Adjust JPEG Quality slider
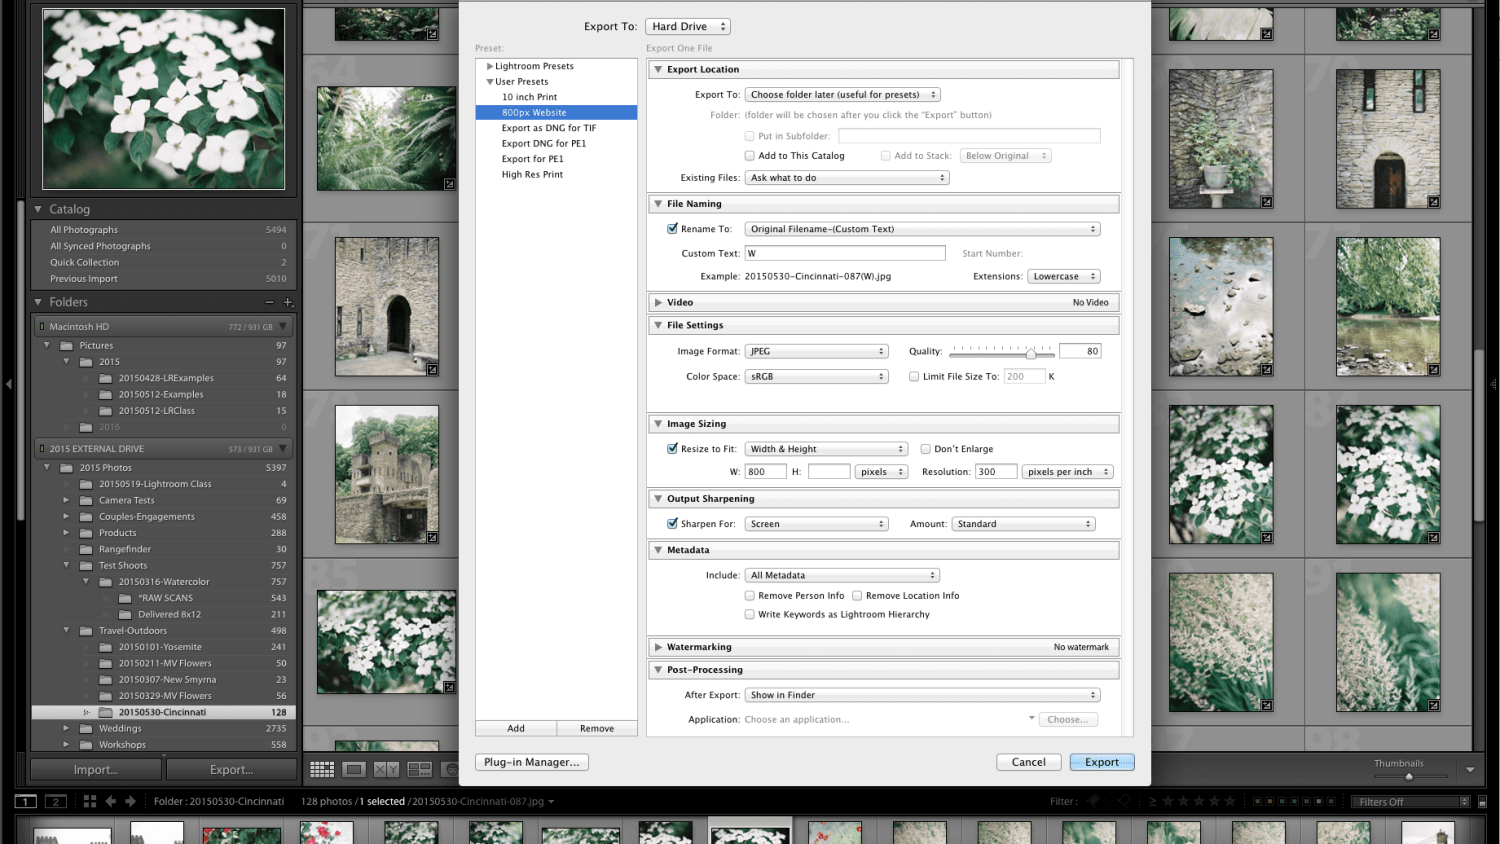 coord(1030,354)
